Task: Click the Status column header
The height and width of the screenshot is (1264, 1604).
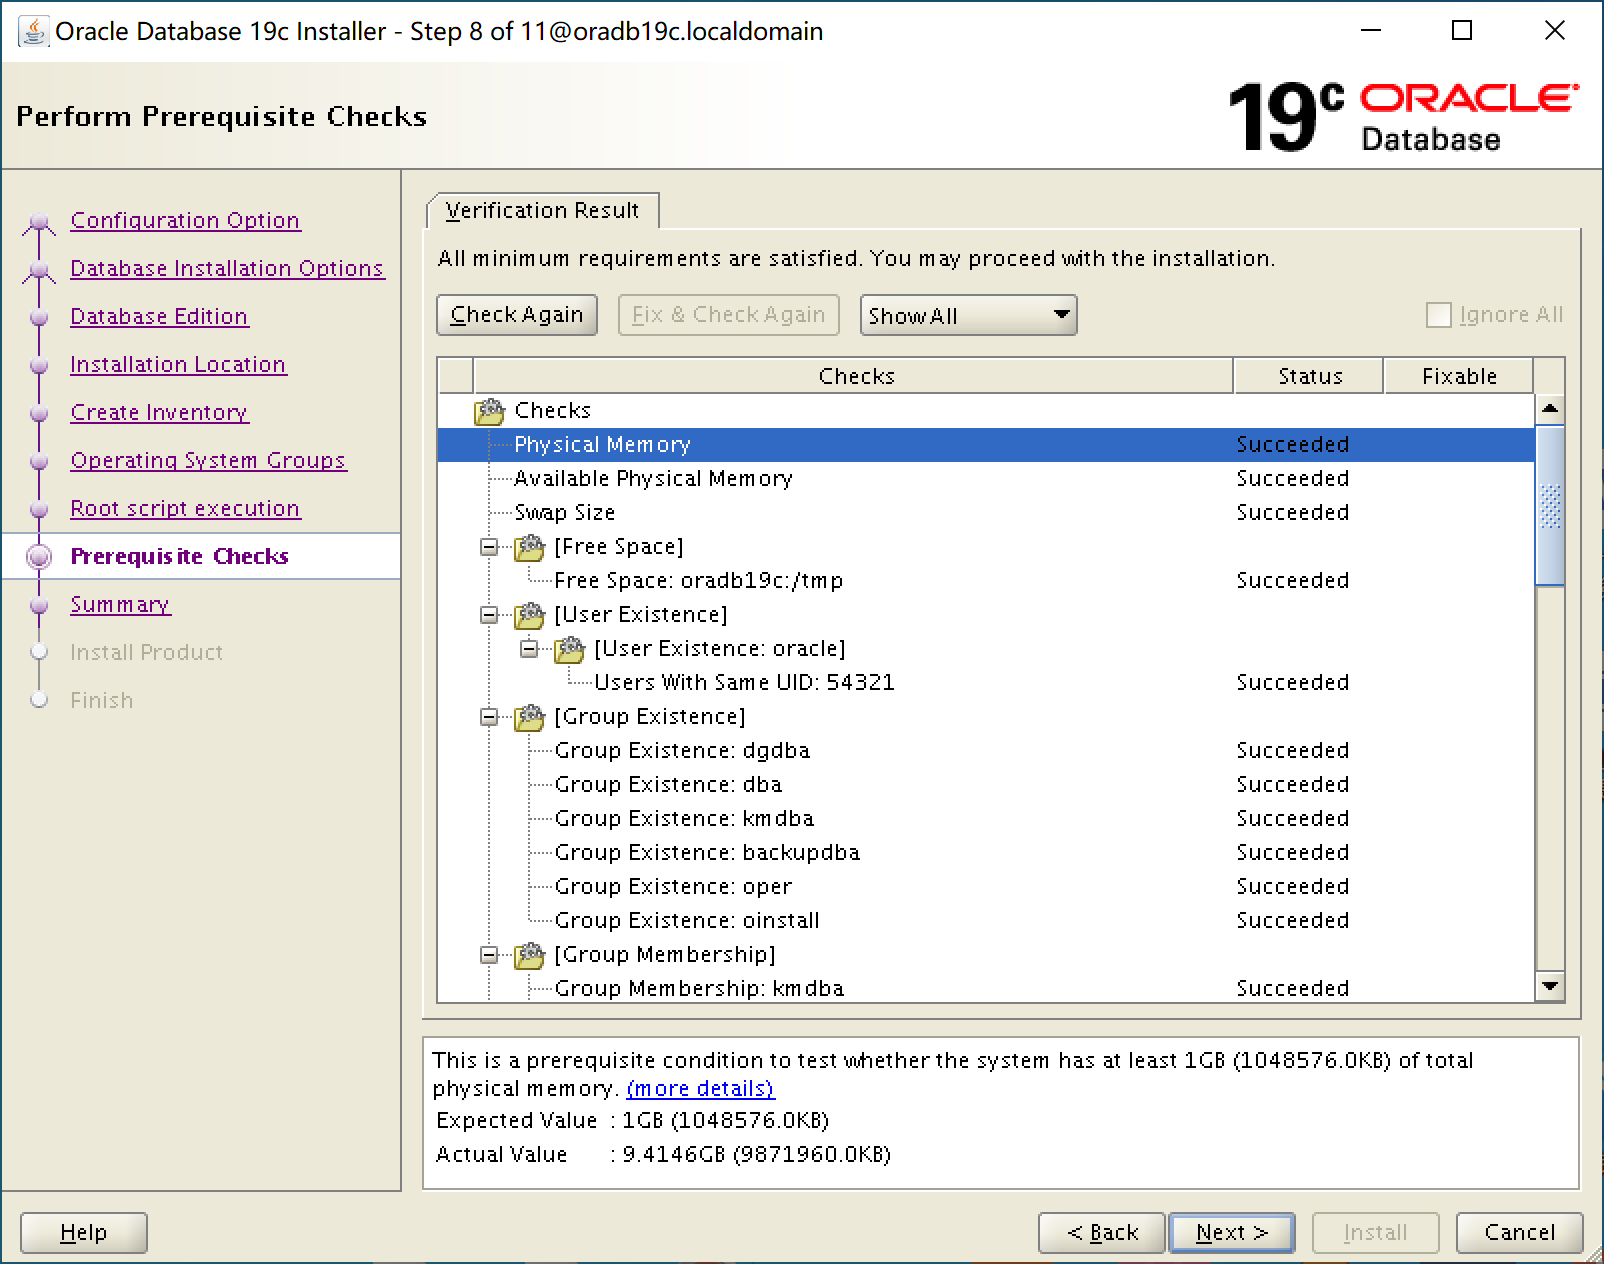Action: pos(1309,376)
